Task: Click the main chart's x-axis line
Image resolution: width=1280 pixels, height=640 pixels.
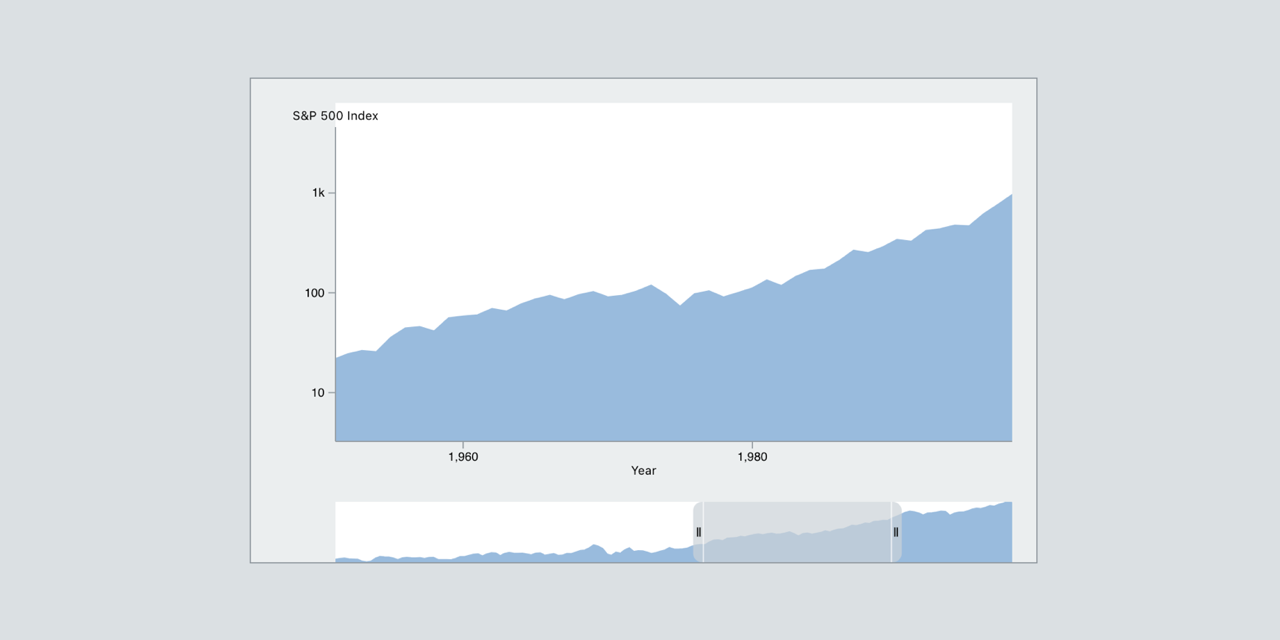Action: (x=670, y=440)
